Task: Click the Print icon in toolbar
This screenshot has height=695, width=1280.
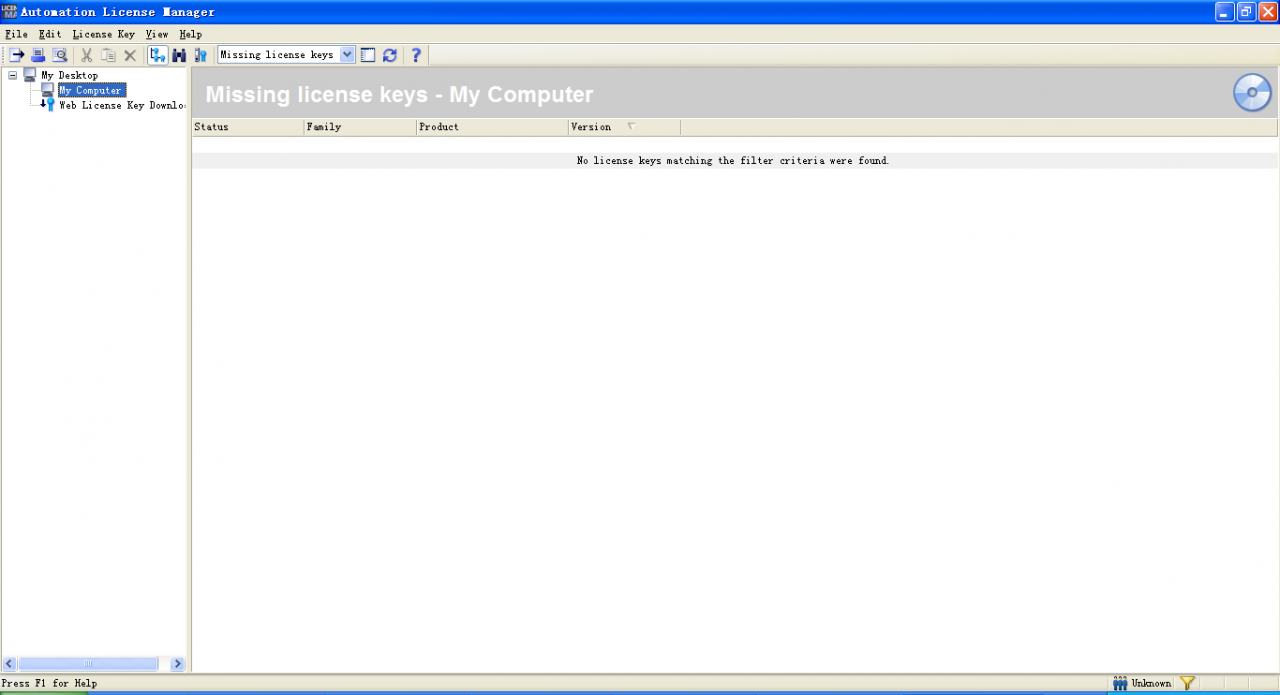Action: point(38,55)
